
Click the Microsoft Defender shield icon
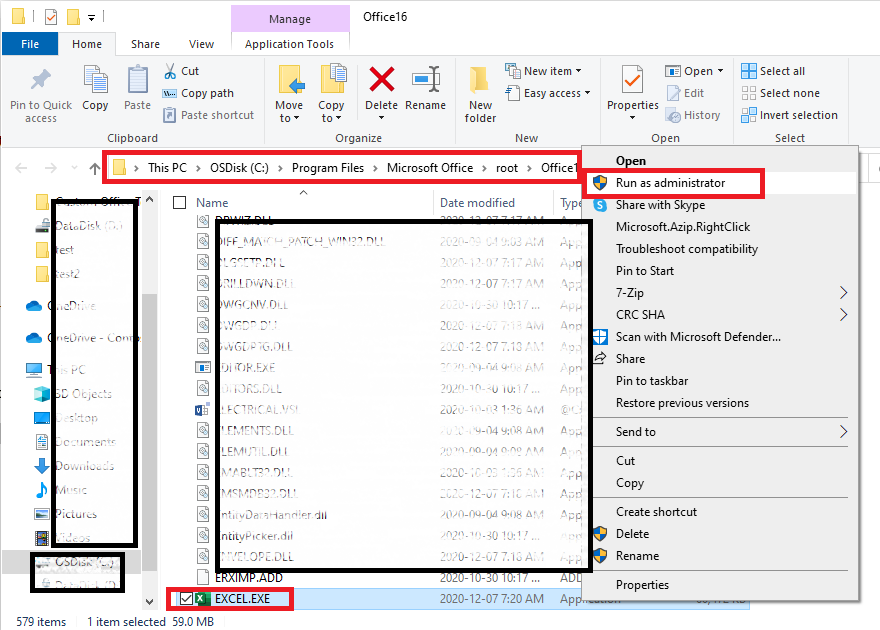click(x=600, y=337)
